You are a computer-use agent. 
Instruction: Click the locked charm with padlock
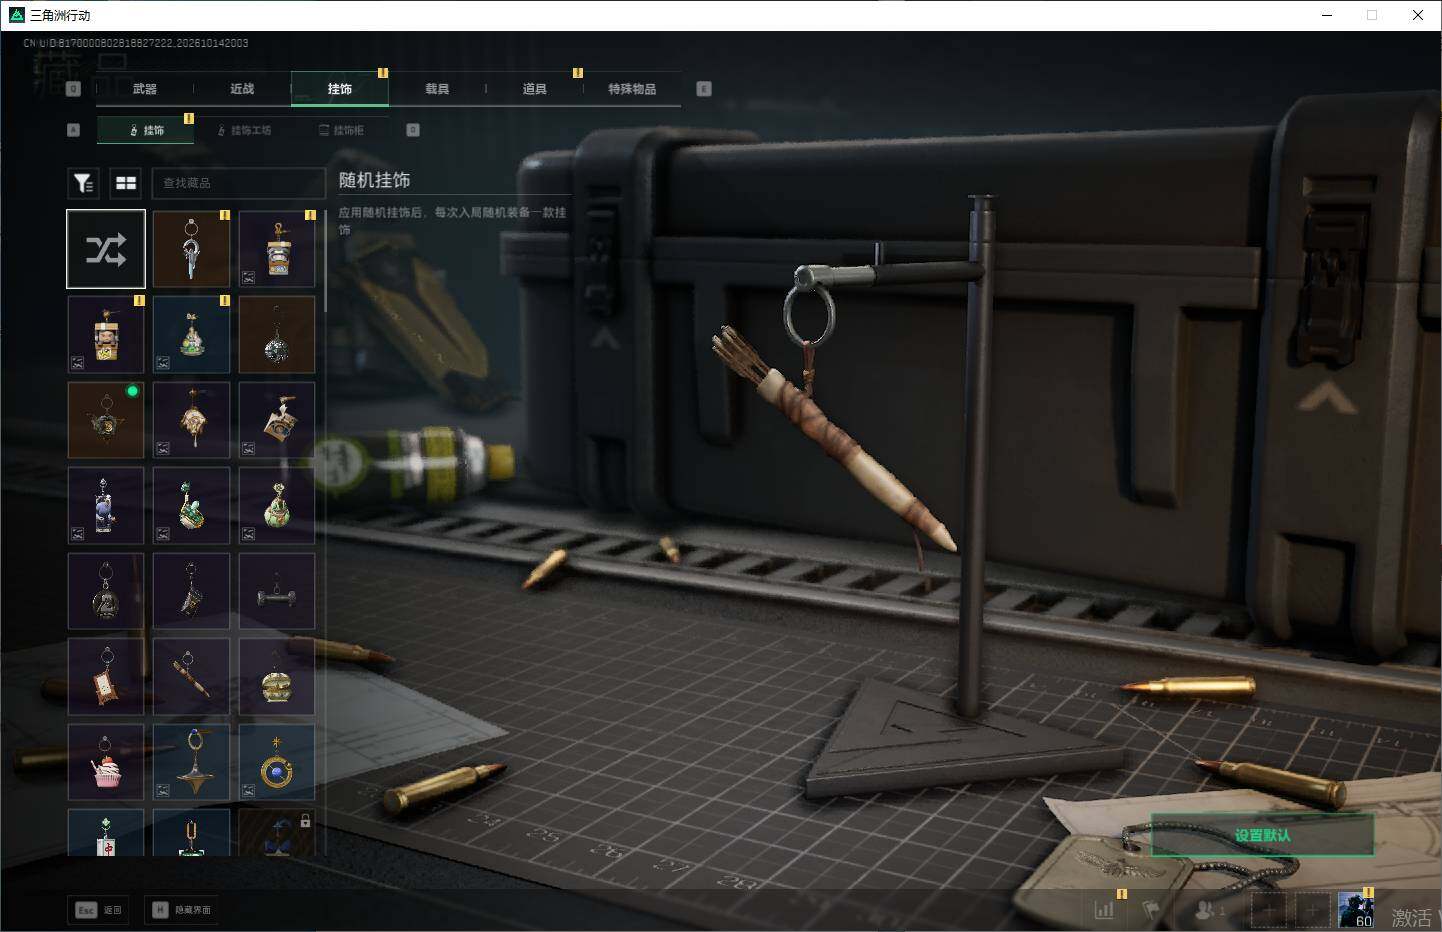(277, 833)
